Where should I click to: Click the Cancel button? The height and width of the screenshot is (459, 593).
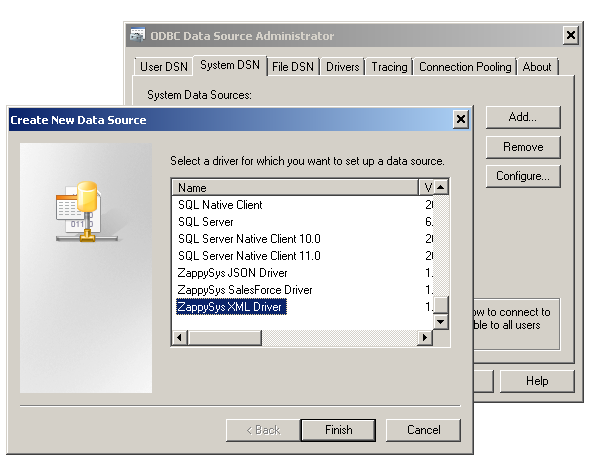point(424,430)
